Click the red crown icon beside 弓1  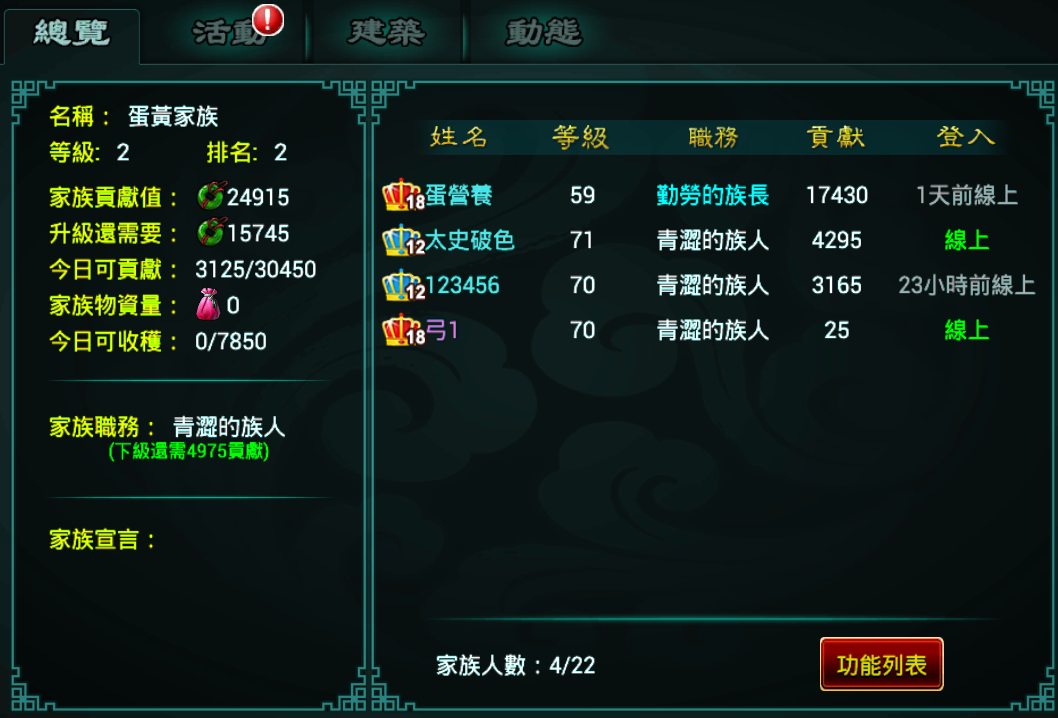(x=403, y=330)
